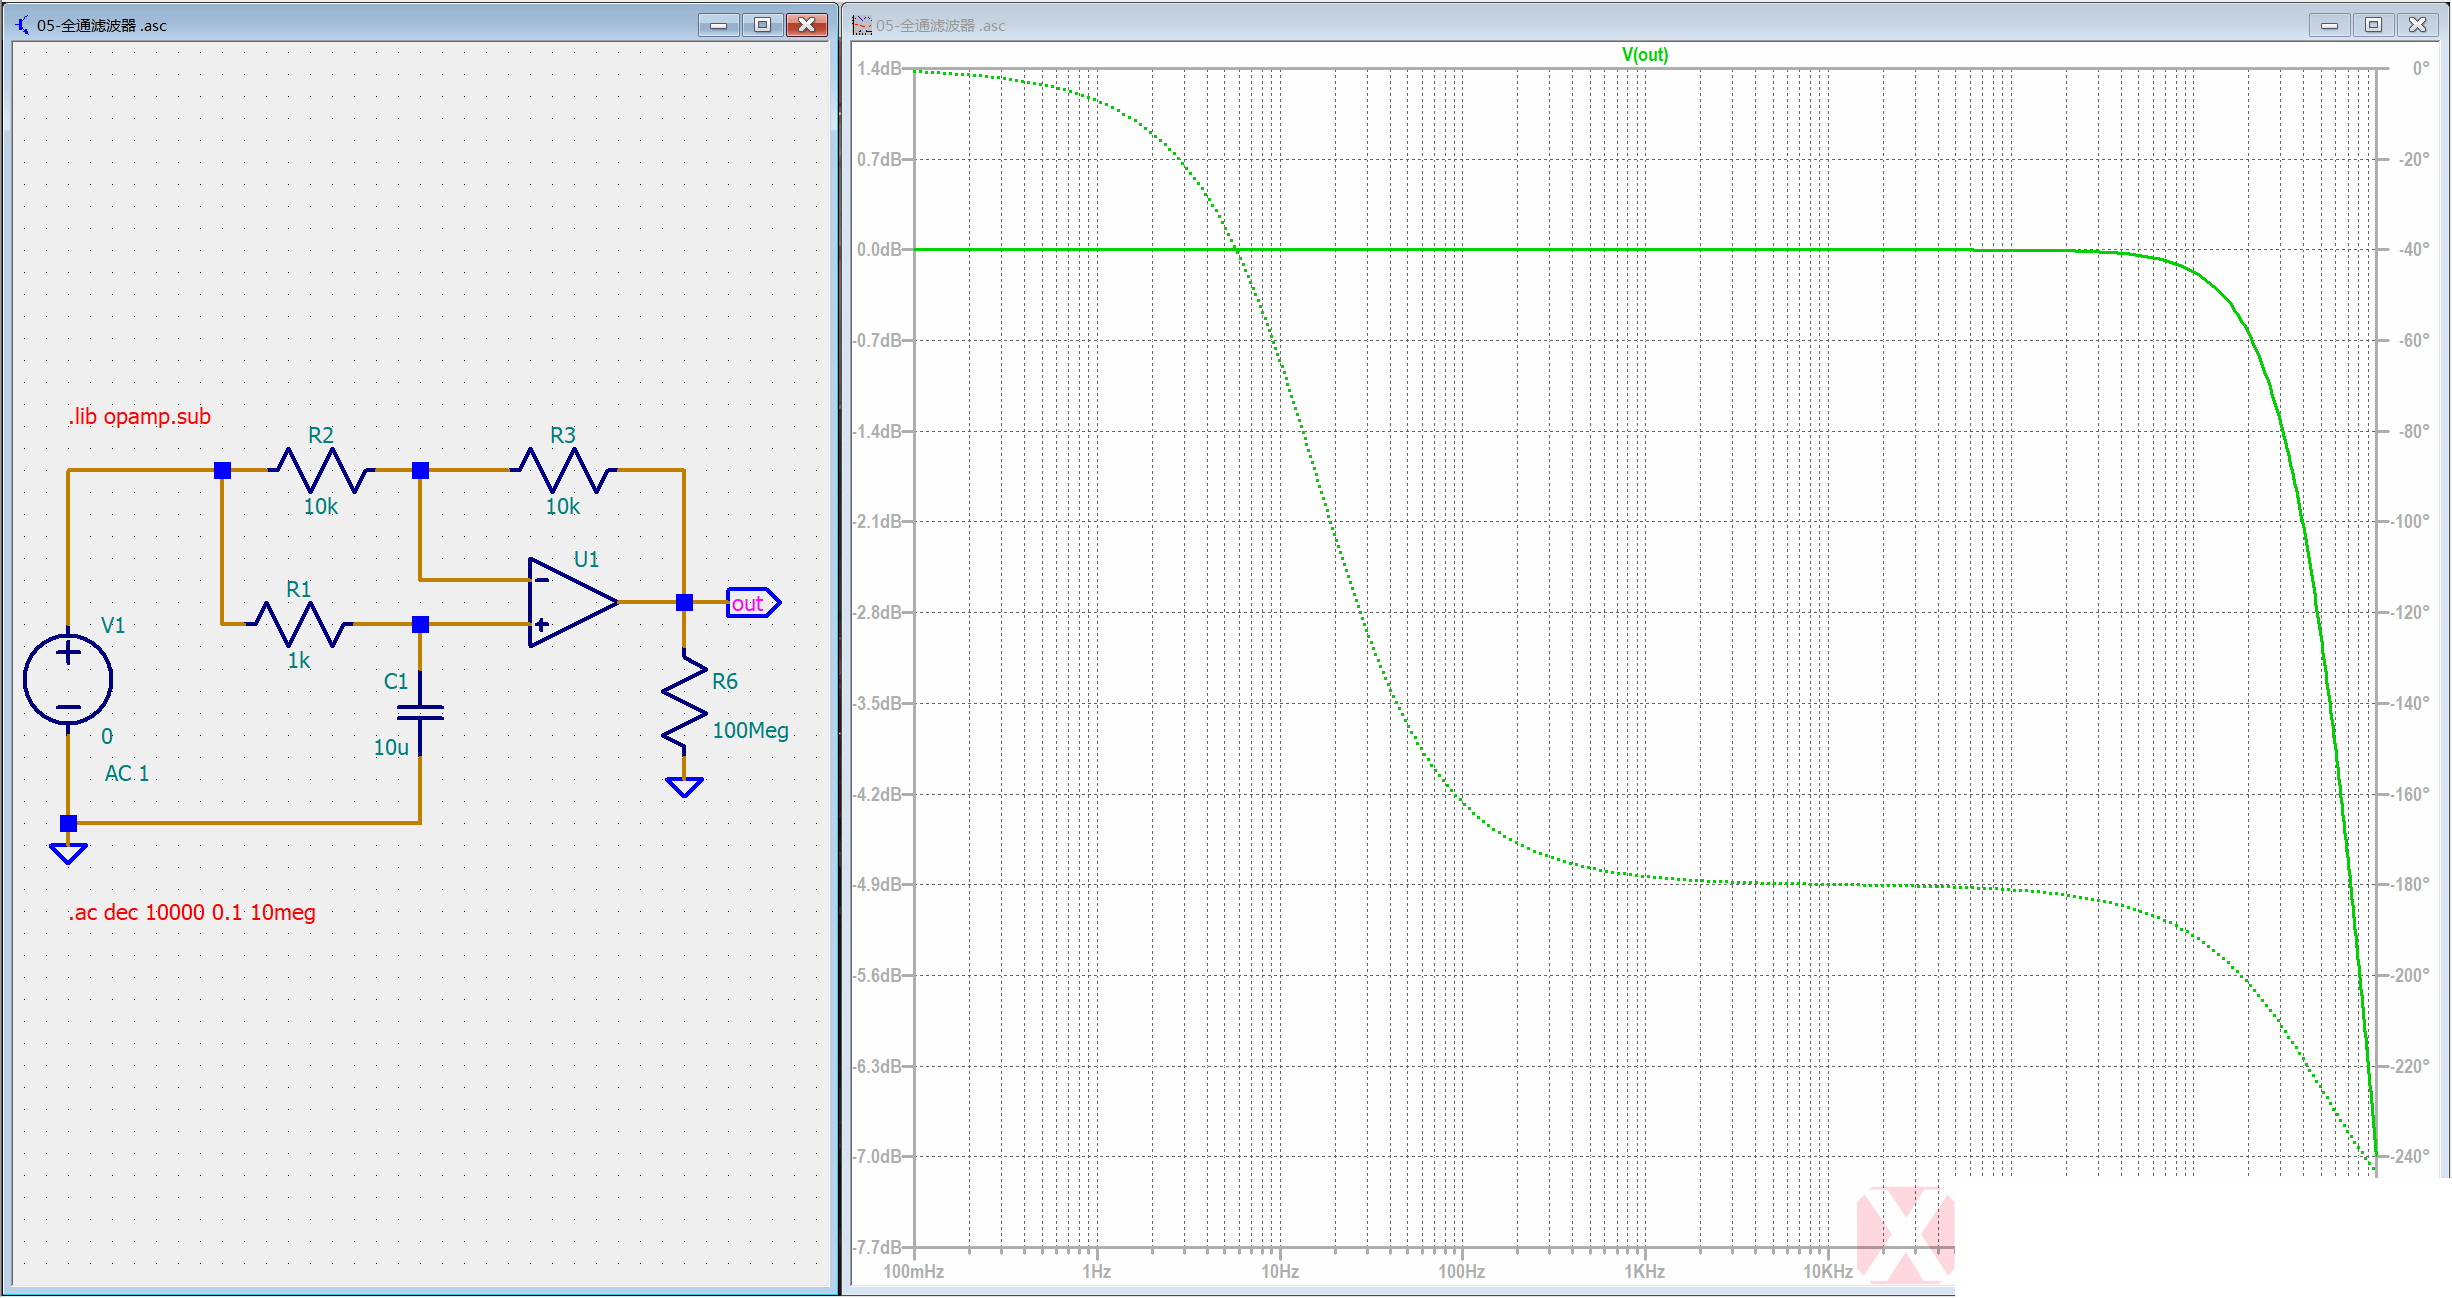Click the waveform window title icon
Image resolution: width=2452 pixels, height=1298 pixels.
click(862, 25)
